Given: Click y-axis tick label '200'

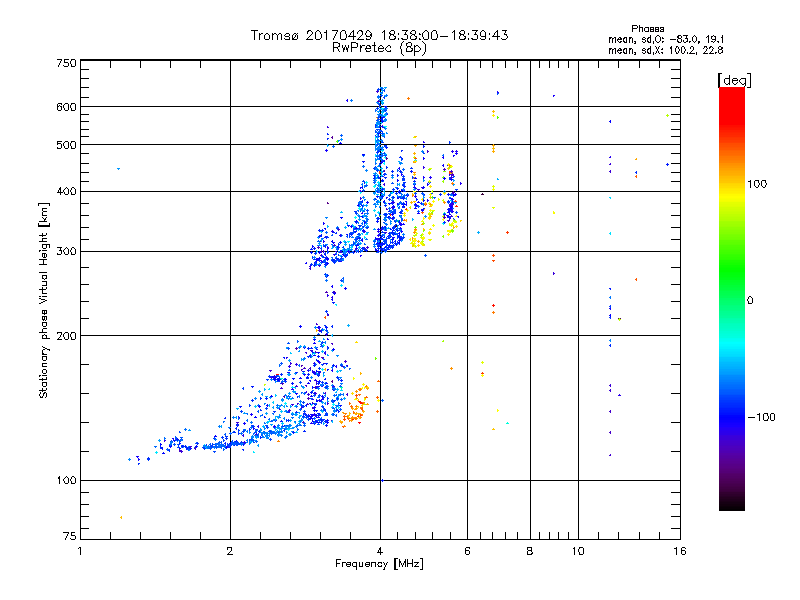Looking at the screenshot, I should pyautogui.click(x=66, y=336).
